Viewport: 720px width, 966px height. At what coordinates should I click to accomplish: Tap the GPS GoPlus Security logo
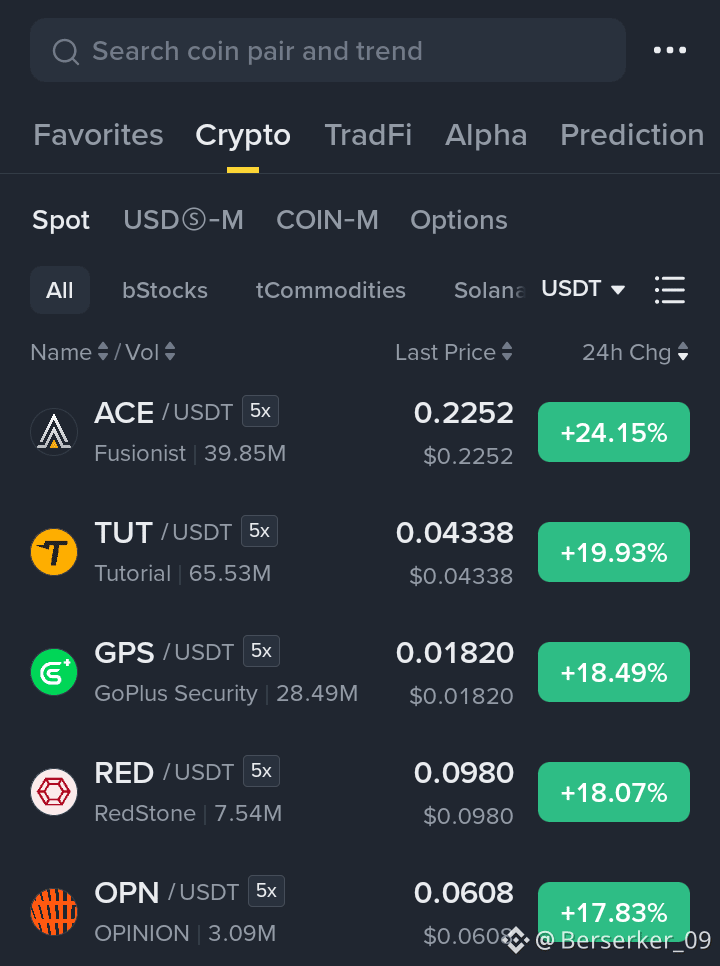coord(54,672)
